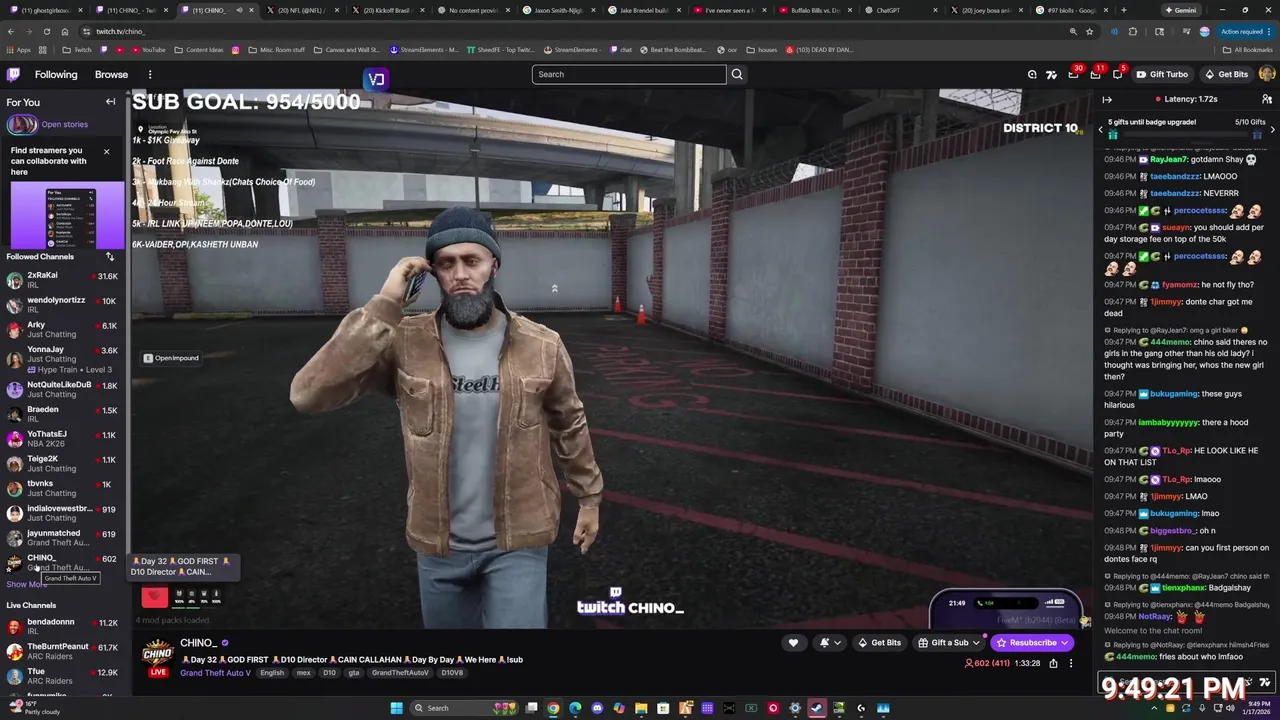Click the D10V8 stream tag
The height and width of the screenshot is (720, 1280).
pos(452,673)
